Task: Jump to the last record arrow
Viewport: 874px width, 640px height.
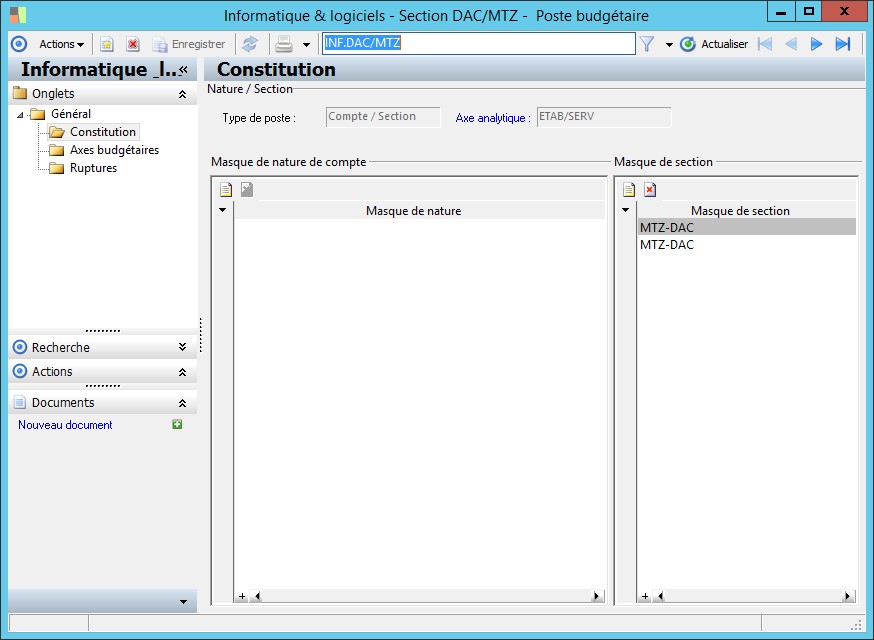Action: pyautogui.click(x=843, y=44)
